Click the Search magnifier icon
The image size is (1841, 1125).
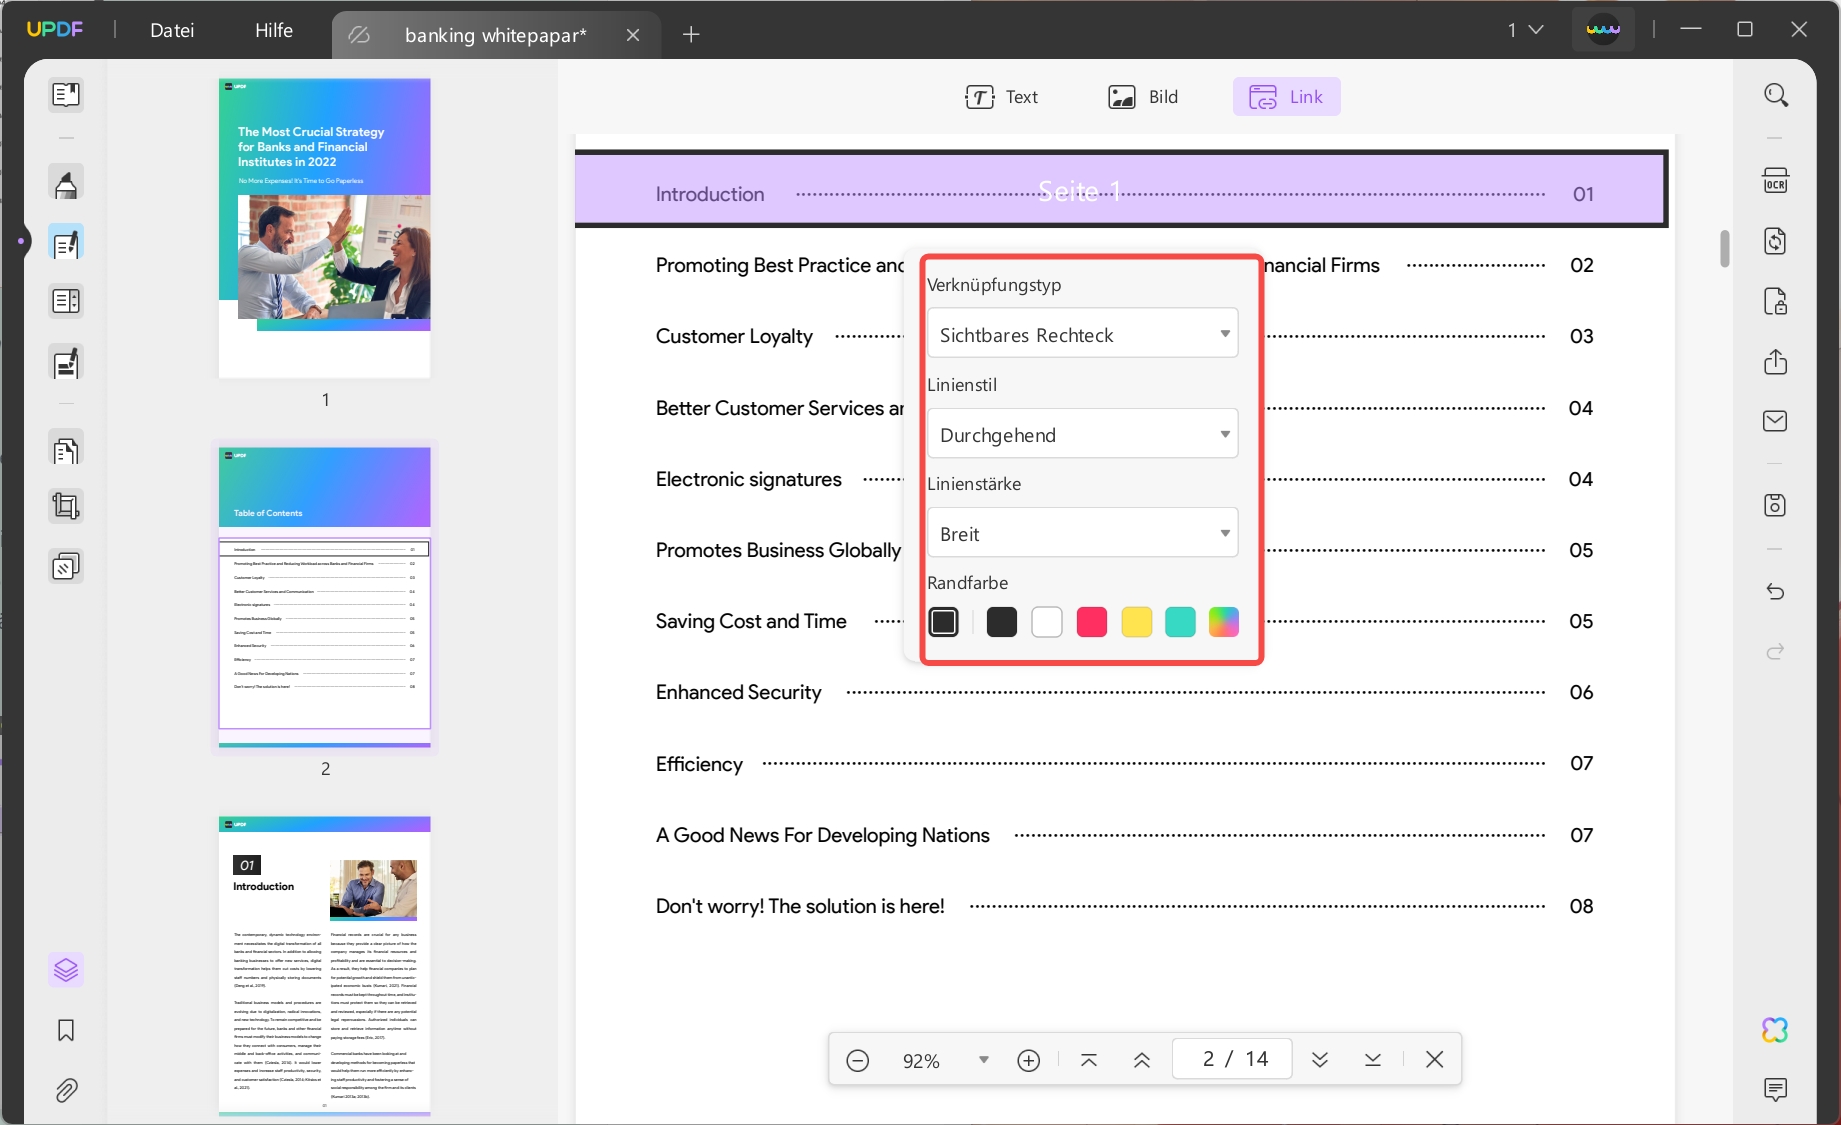pos(1776,95)
